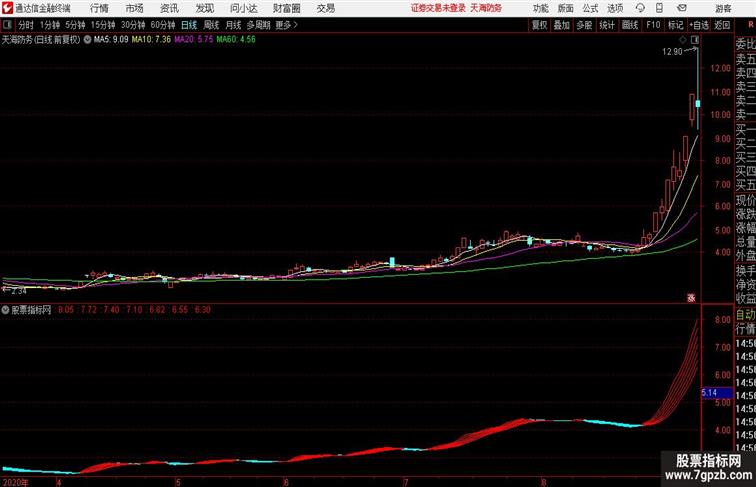Open the 股票指标网 indicator settings circle icon
This screenshot has height=487, width=756.
click(x=5, y=310)
